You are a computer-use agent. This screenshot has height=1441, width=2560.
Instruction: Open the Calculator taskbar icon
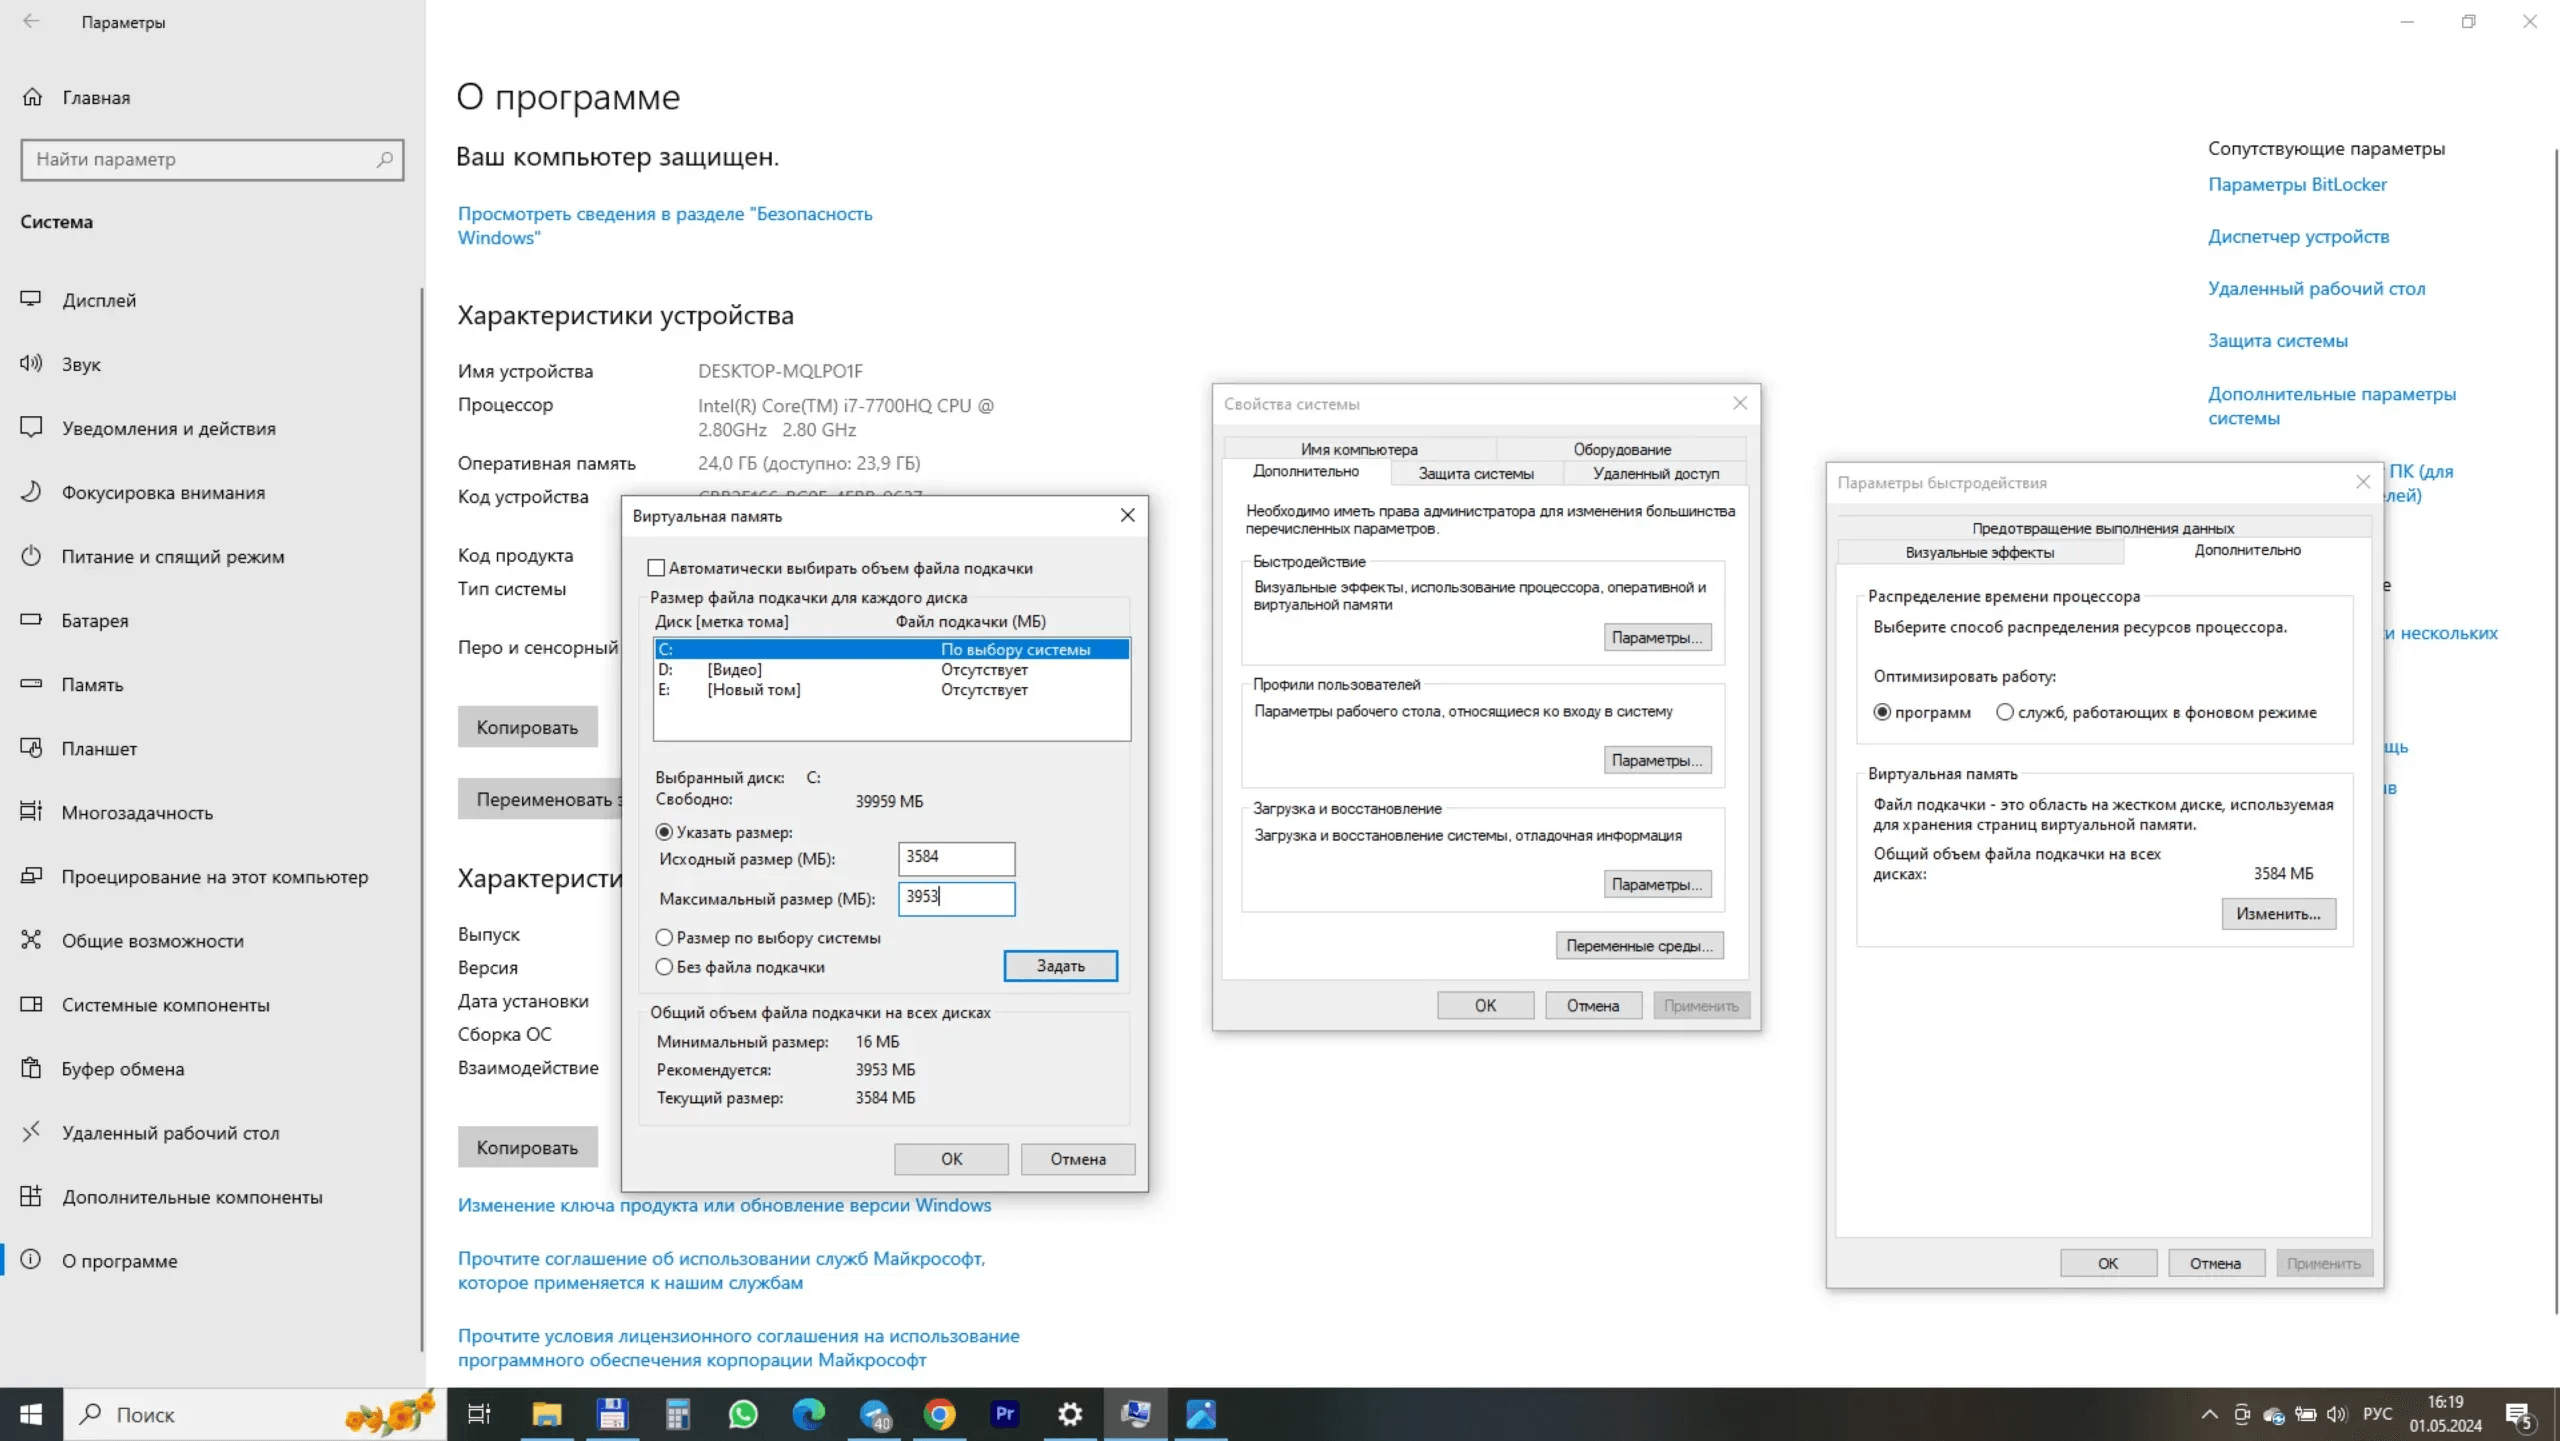pos(678,1414)
